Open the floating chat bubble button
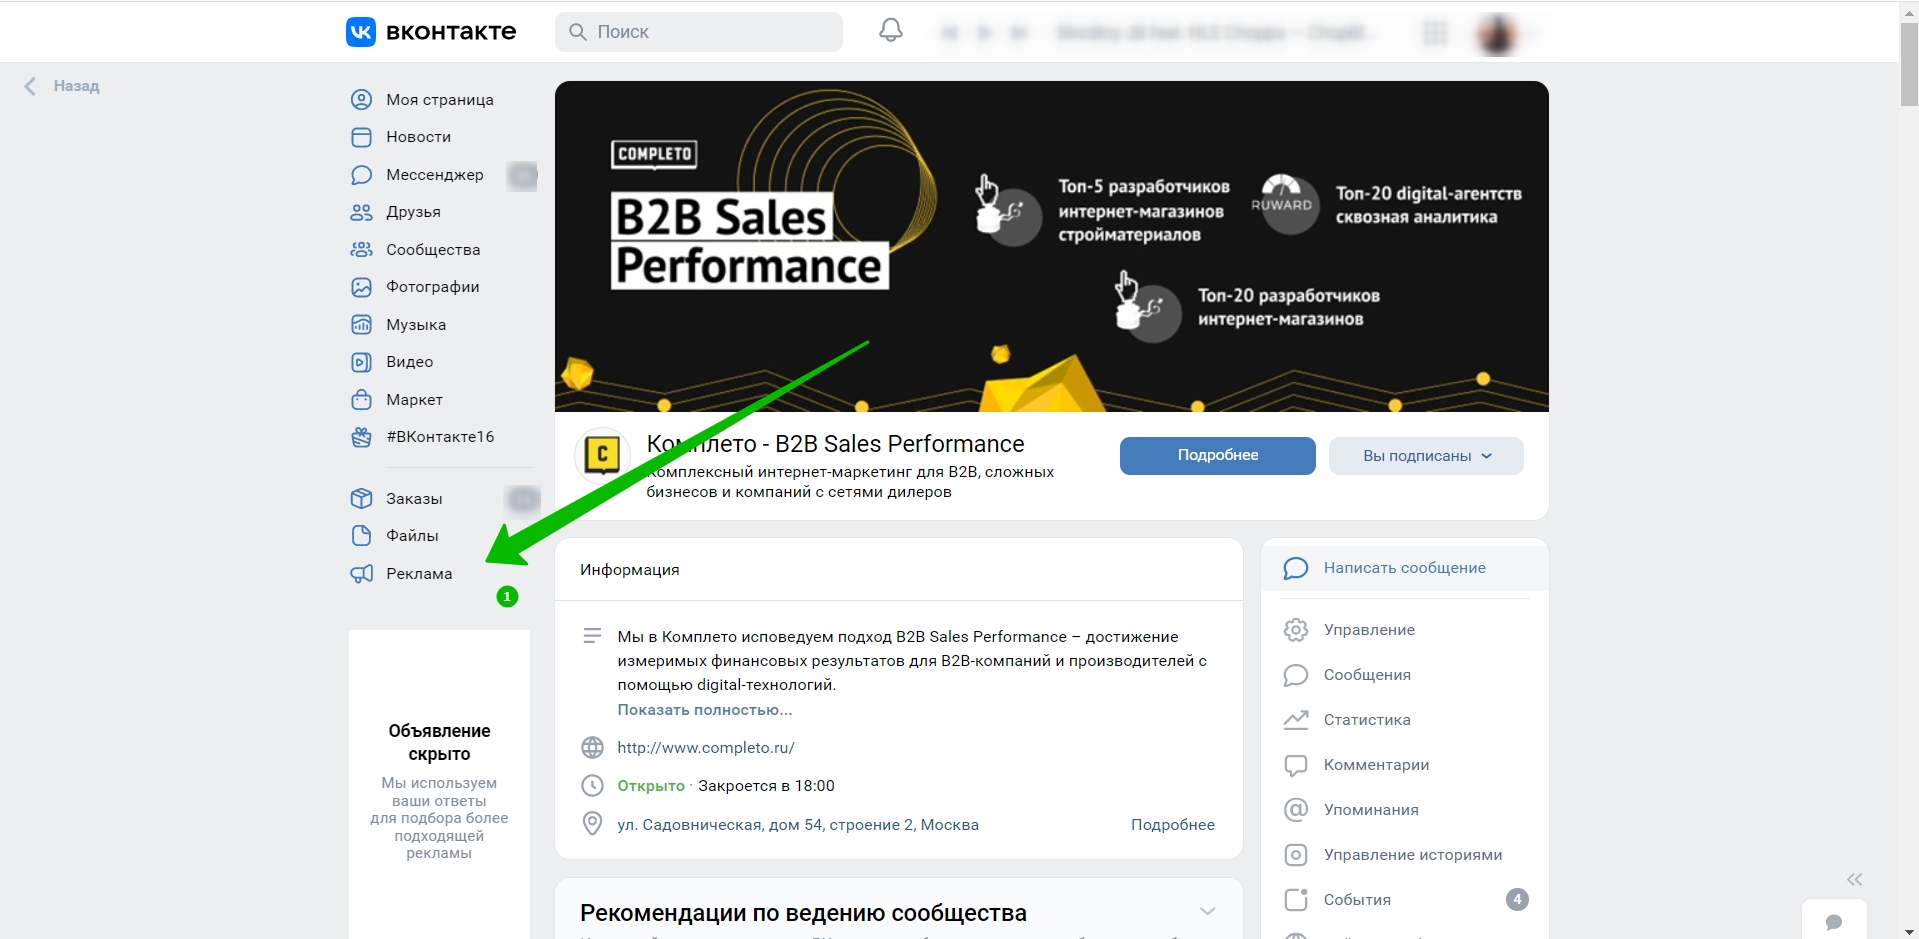Image resolution: width=1919 pixels, height=939 pixels. tap(1834, 921)
